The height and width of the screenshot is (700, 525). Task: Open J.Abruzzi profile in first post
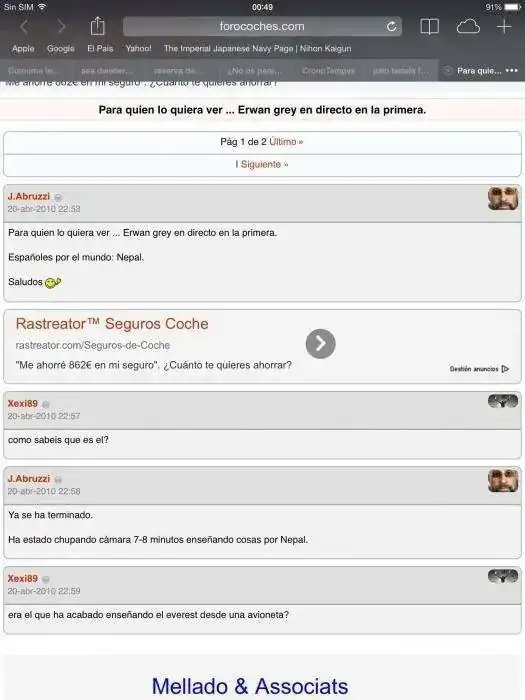[29, 196]
